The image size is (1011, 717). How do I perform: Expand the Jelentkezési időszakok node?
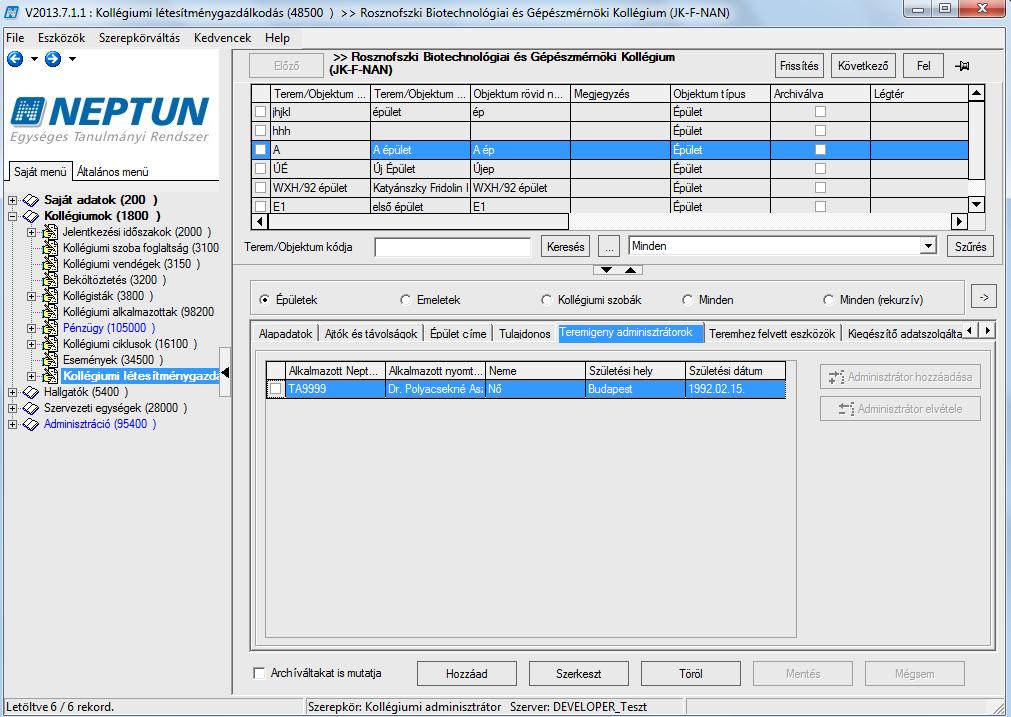tap(31, 232)
